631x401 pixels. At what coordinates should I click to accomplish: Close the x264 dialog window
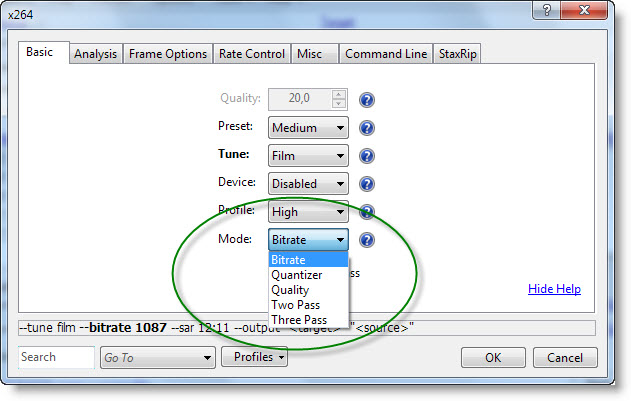584,10
